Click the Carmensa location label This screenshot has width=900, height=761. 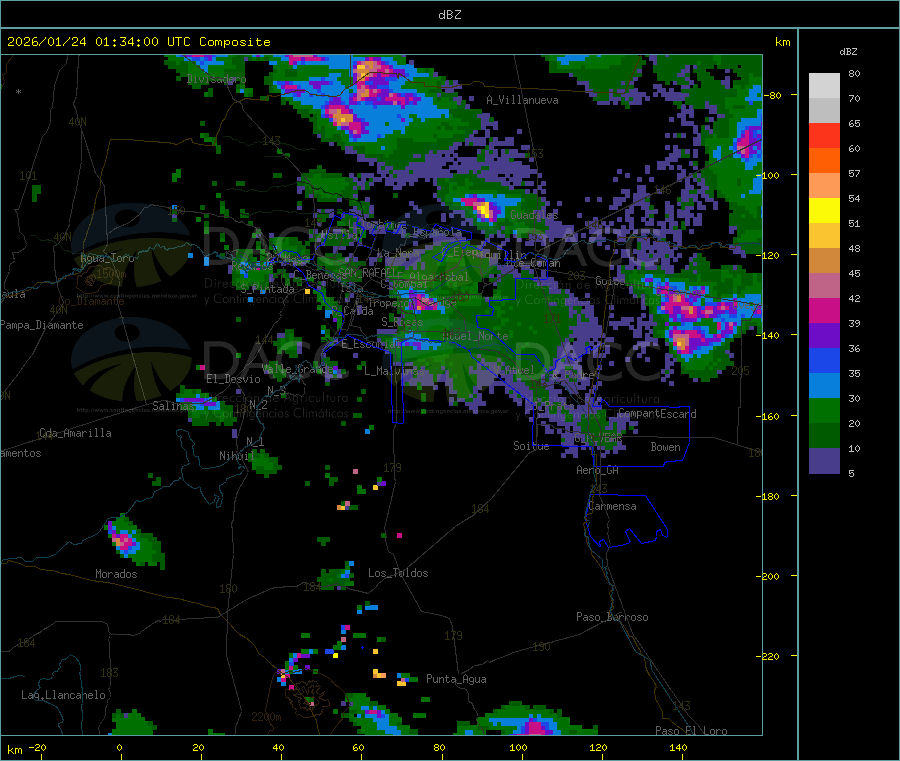click(x=612, y=506)
